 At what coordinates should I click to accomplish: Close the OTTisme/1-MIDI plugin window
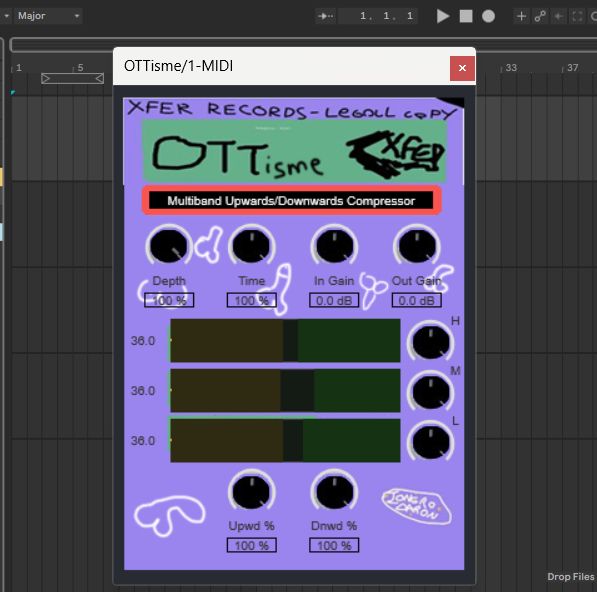(x=462, y=68)
